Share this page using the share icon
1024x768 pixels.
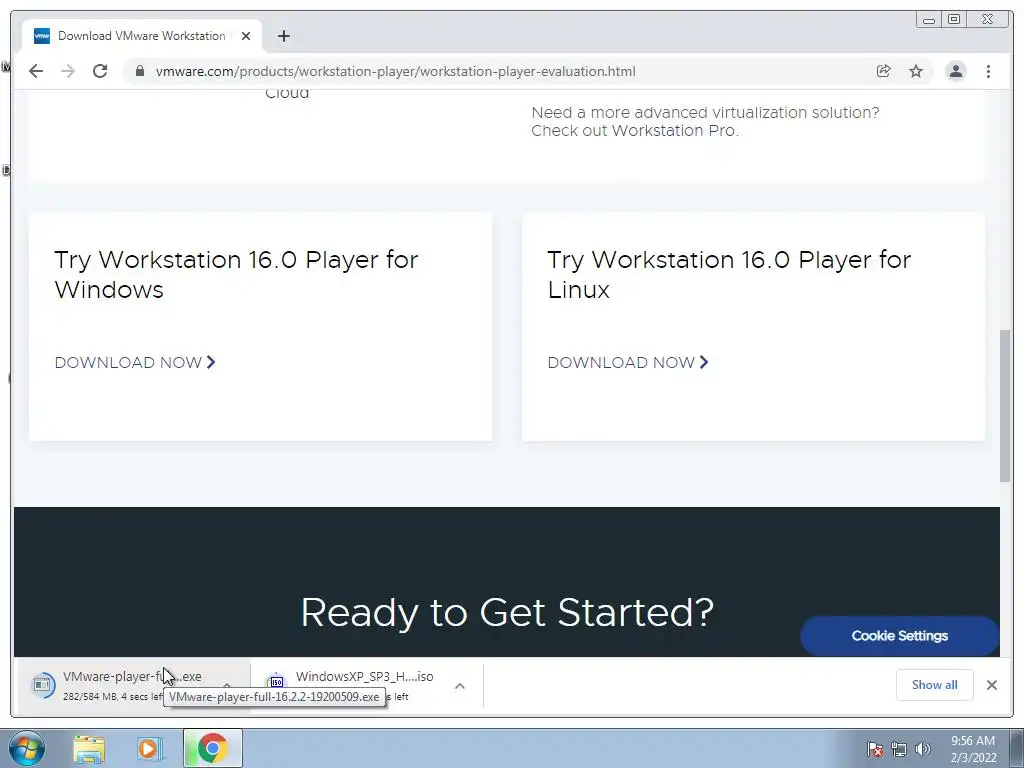(x=884, y=71)
